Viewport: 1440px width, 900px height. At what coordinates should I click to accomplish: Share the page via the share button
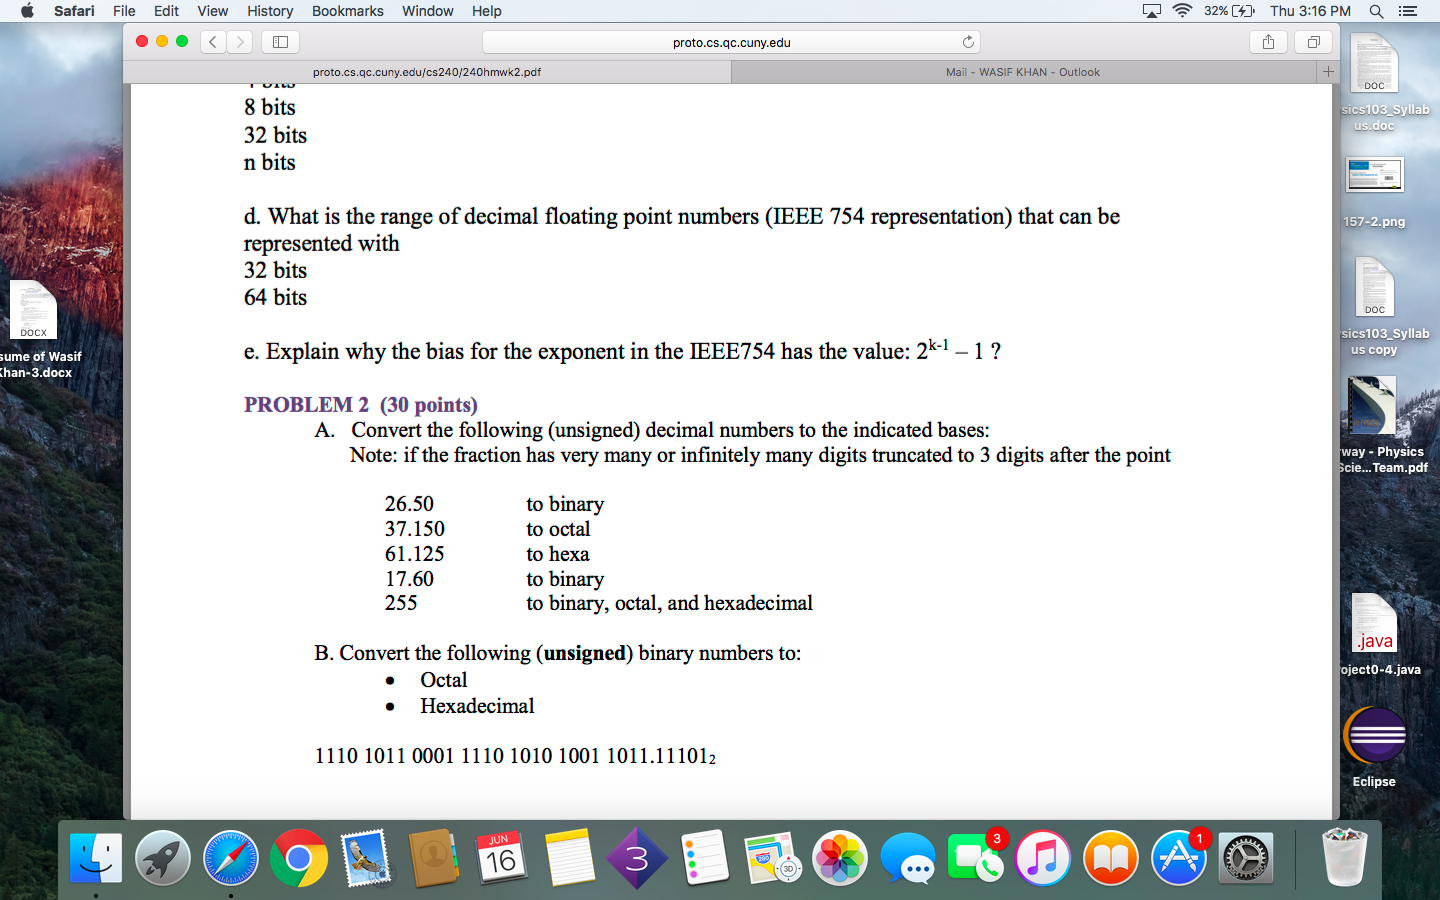click(x=1268, y=42)
